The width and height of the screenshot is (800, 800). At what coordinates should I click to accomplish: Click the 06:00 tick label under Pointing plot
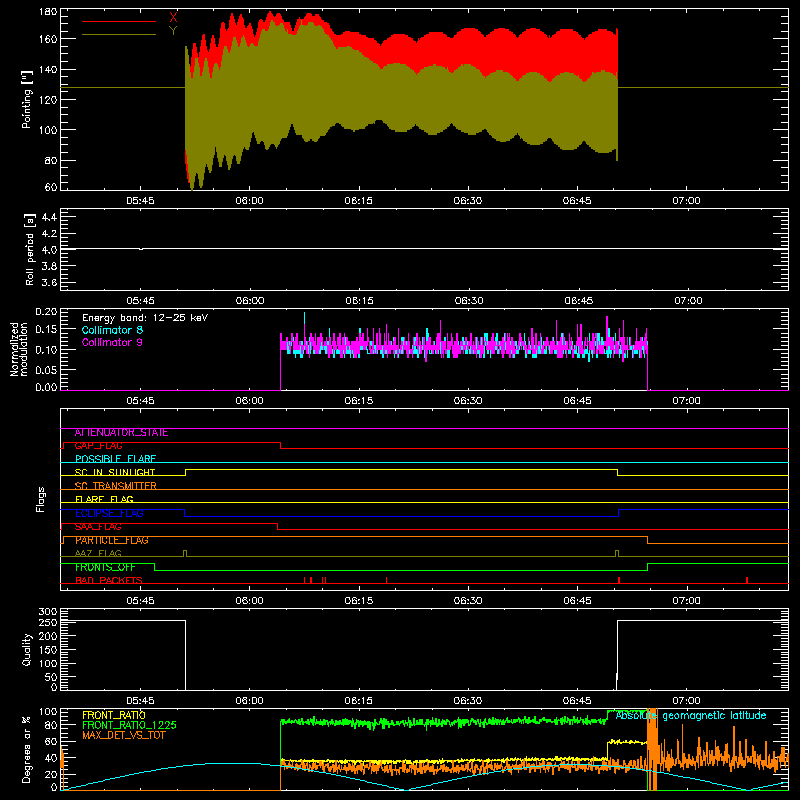point(249,201)
